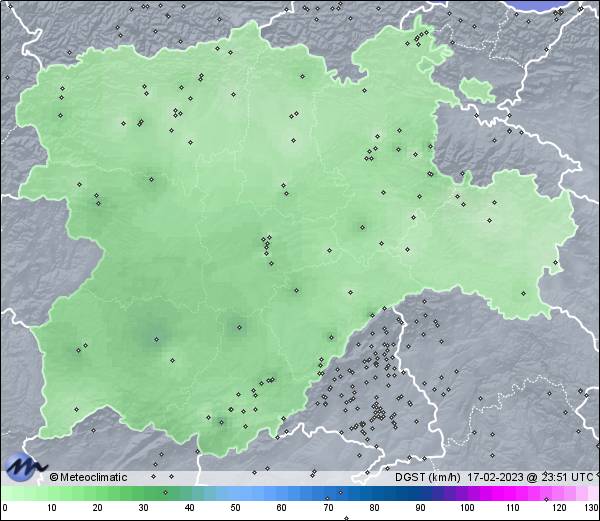Click the 10 scale label
Image resolution: width=600 pixels, height=521 pixels.
tap(52, 508)
